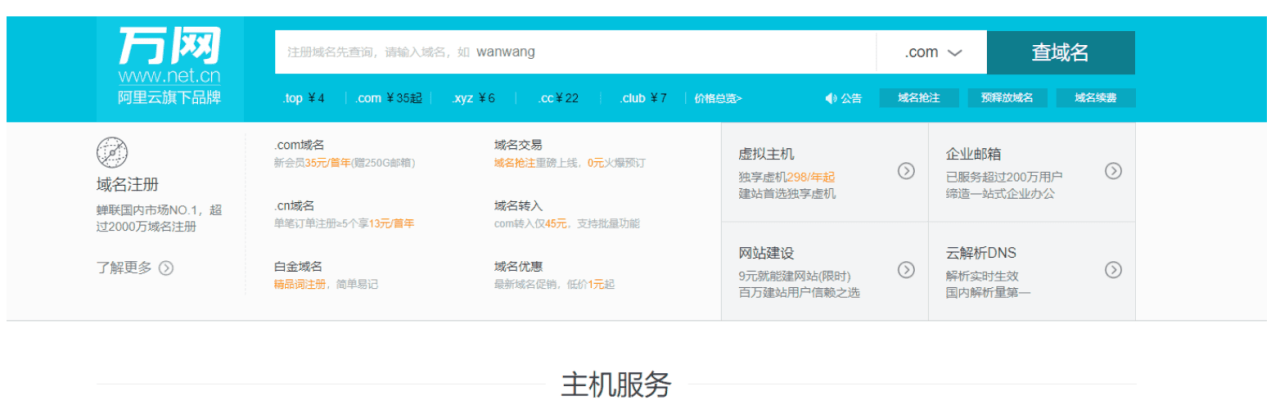Click the 独享虚机298/年起 text
This screenshot has height=414, width=1280.
coord(787,177)
